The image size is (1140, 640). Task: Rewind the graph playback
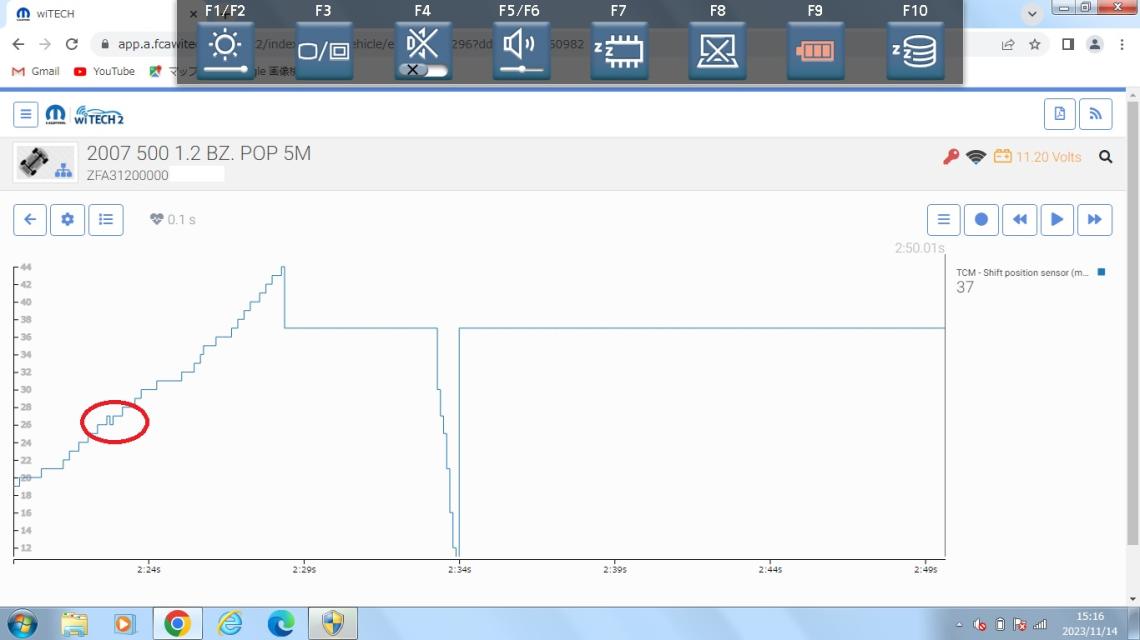[1019, 220]
